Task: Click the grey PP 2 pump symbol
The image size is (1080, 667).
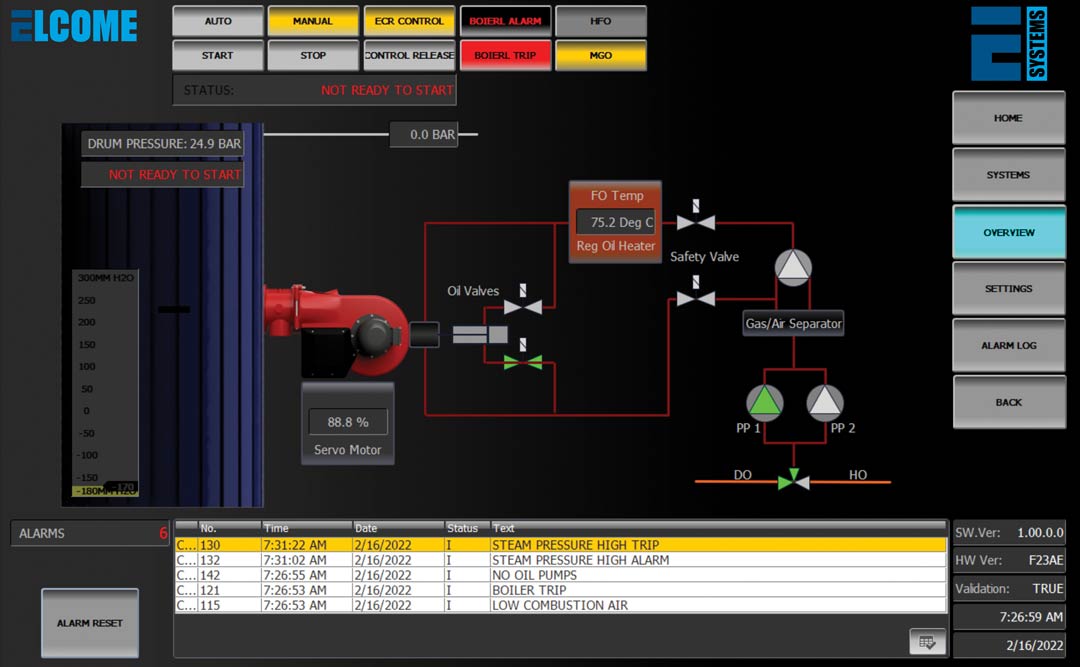Action: click(x=824, y=402)
